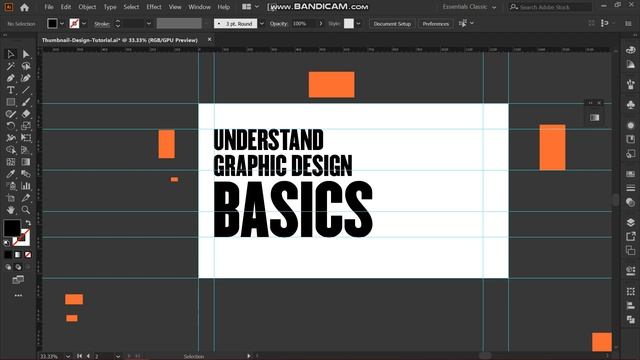Open the Symbols panel club icon
The height and width of the screenshot is (360, 640).
pos(631,105)
